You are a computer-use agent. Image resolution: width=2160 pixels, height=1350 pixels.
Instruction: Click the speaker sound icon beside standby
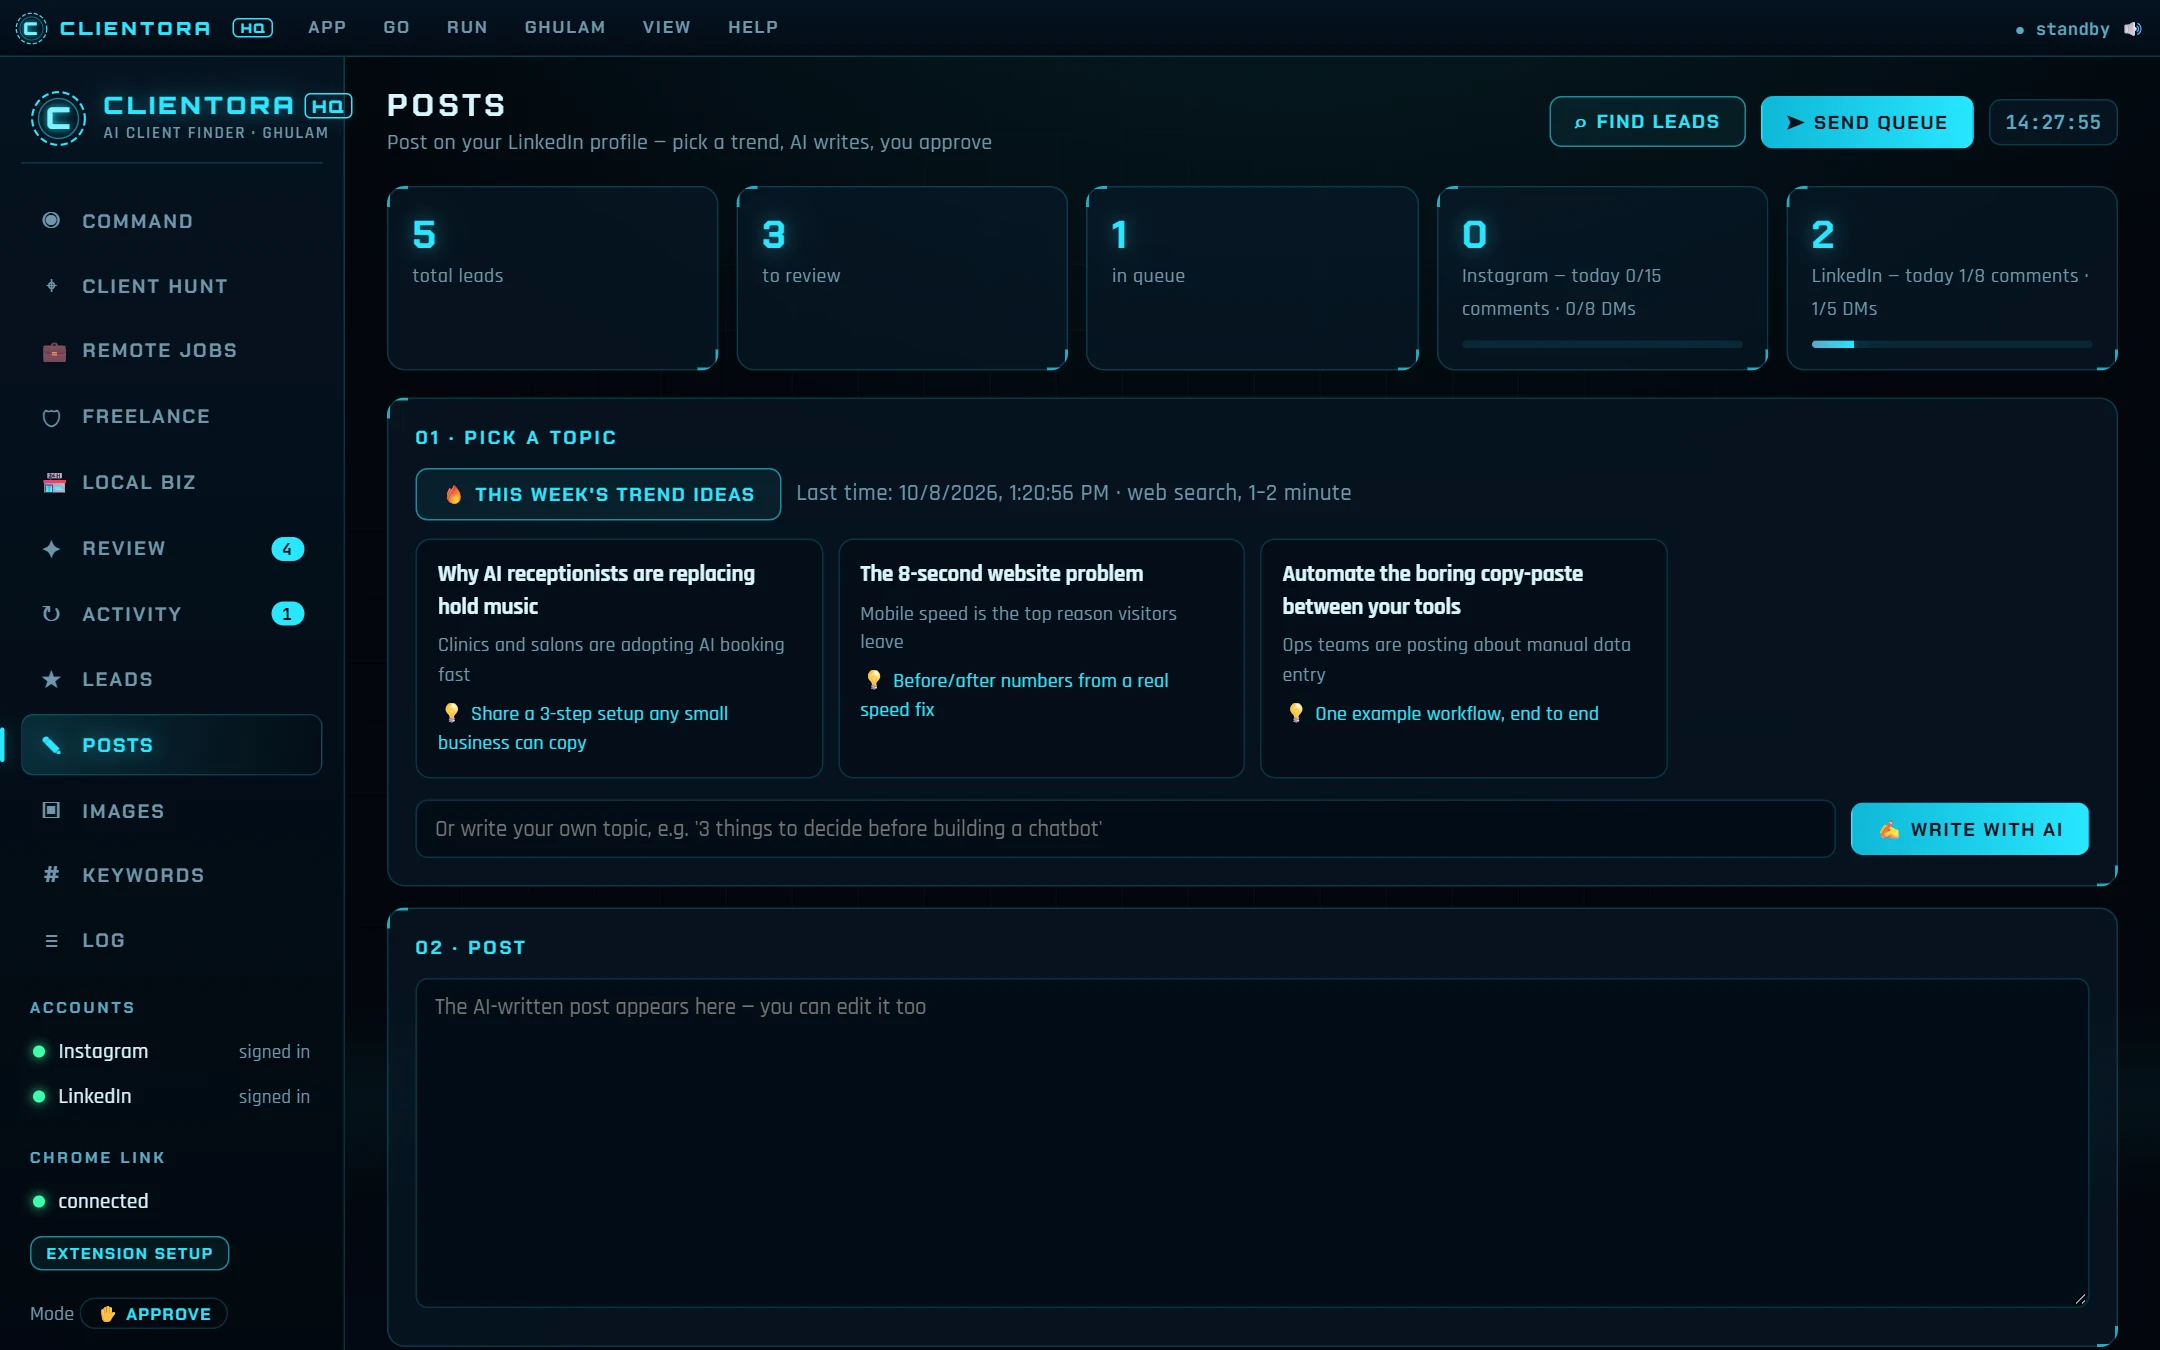tap(2132, 29)
